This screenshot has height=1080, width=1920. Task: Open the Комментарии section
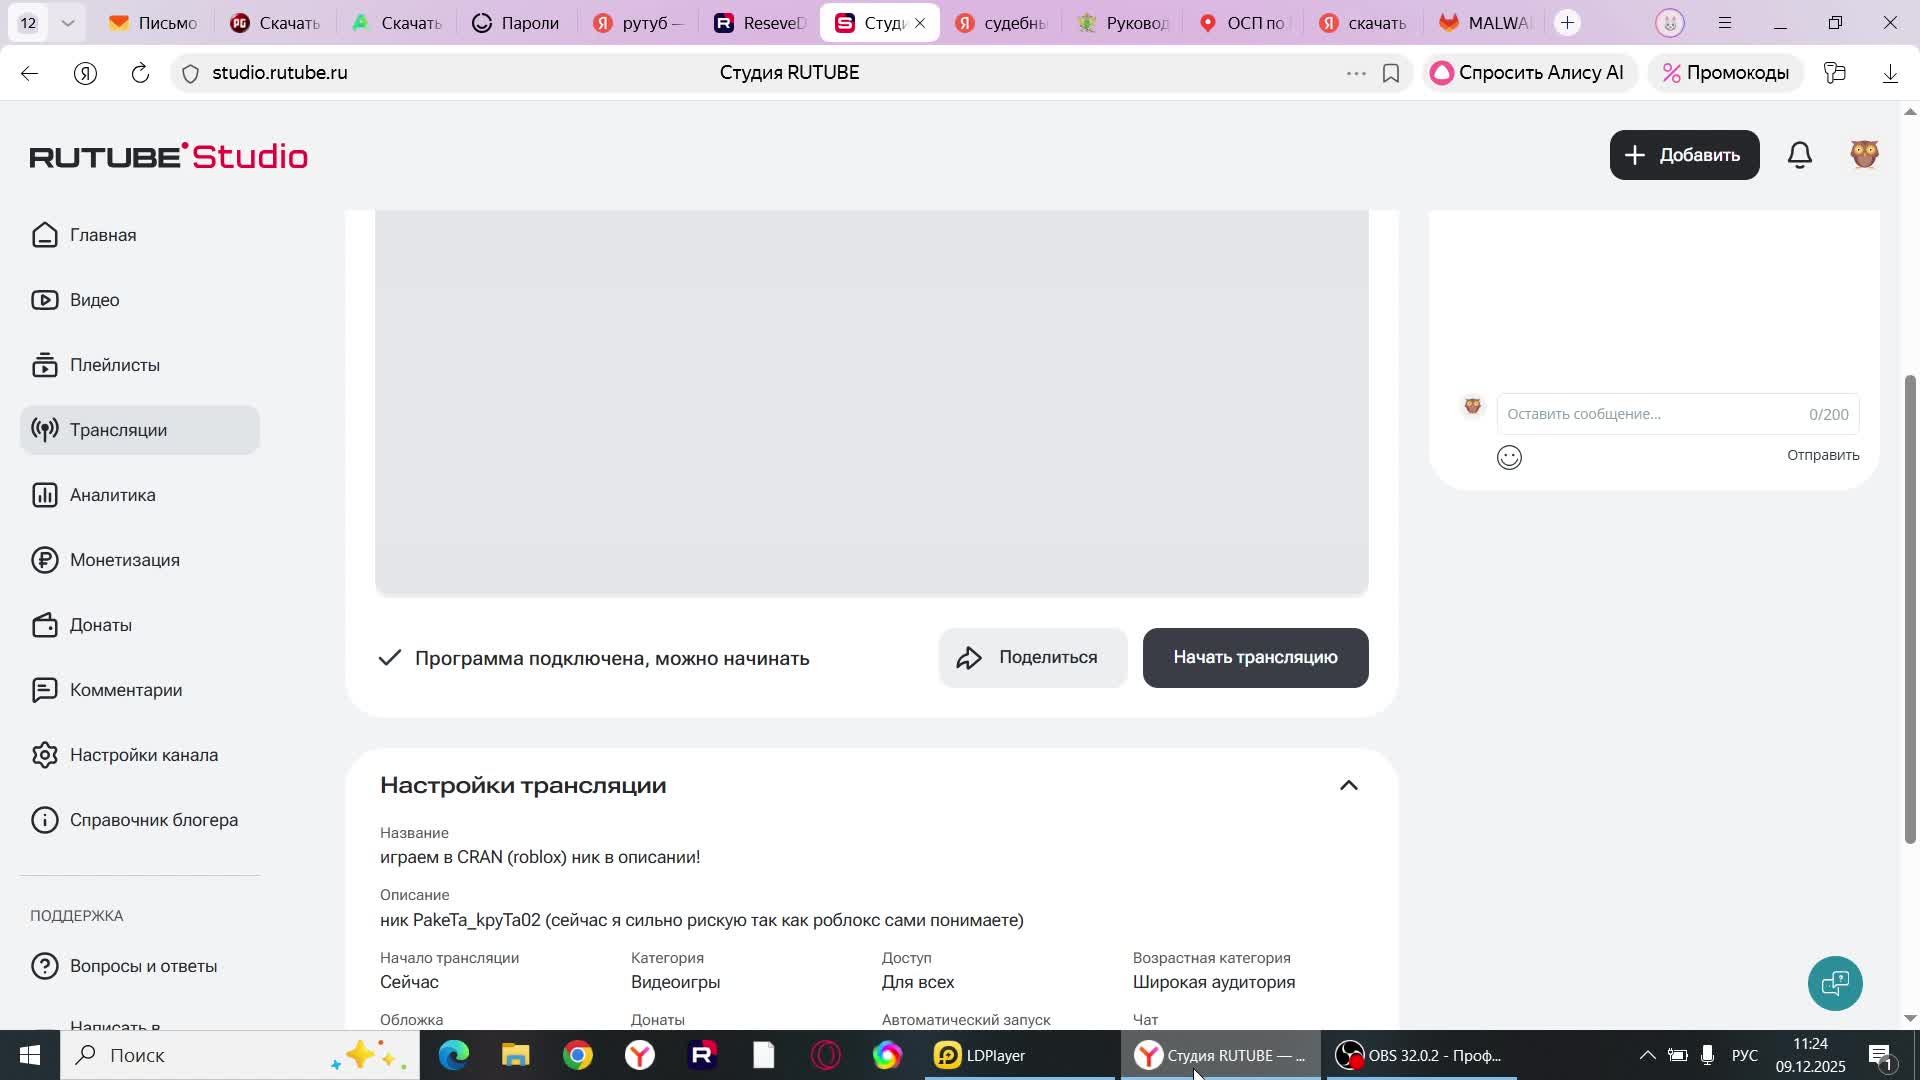click(125, 689)
